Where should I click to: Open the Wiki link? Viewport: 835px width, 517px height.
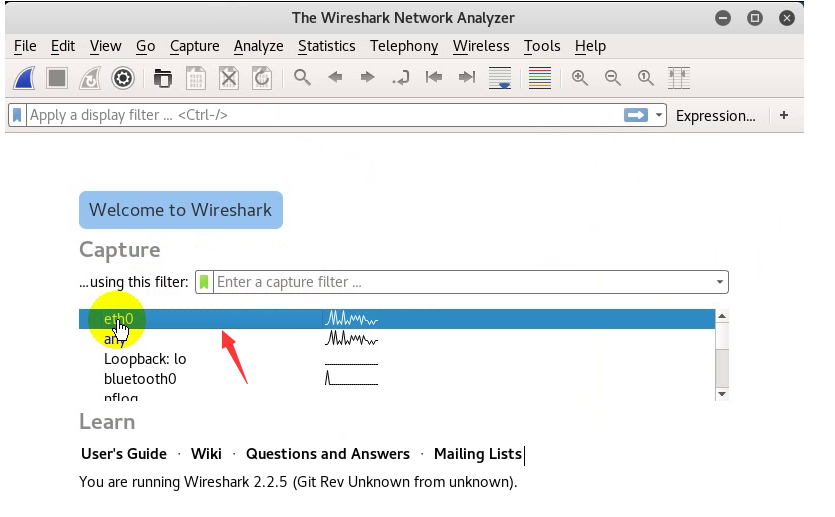pos(206,454)
